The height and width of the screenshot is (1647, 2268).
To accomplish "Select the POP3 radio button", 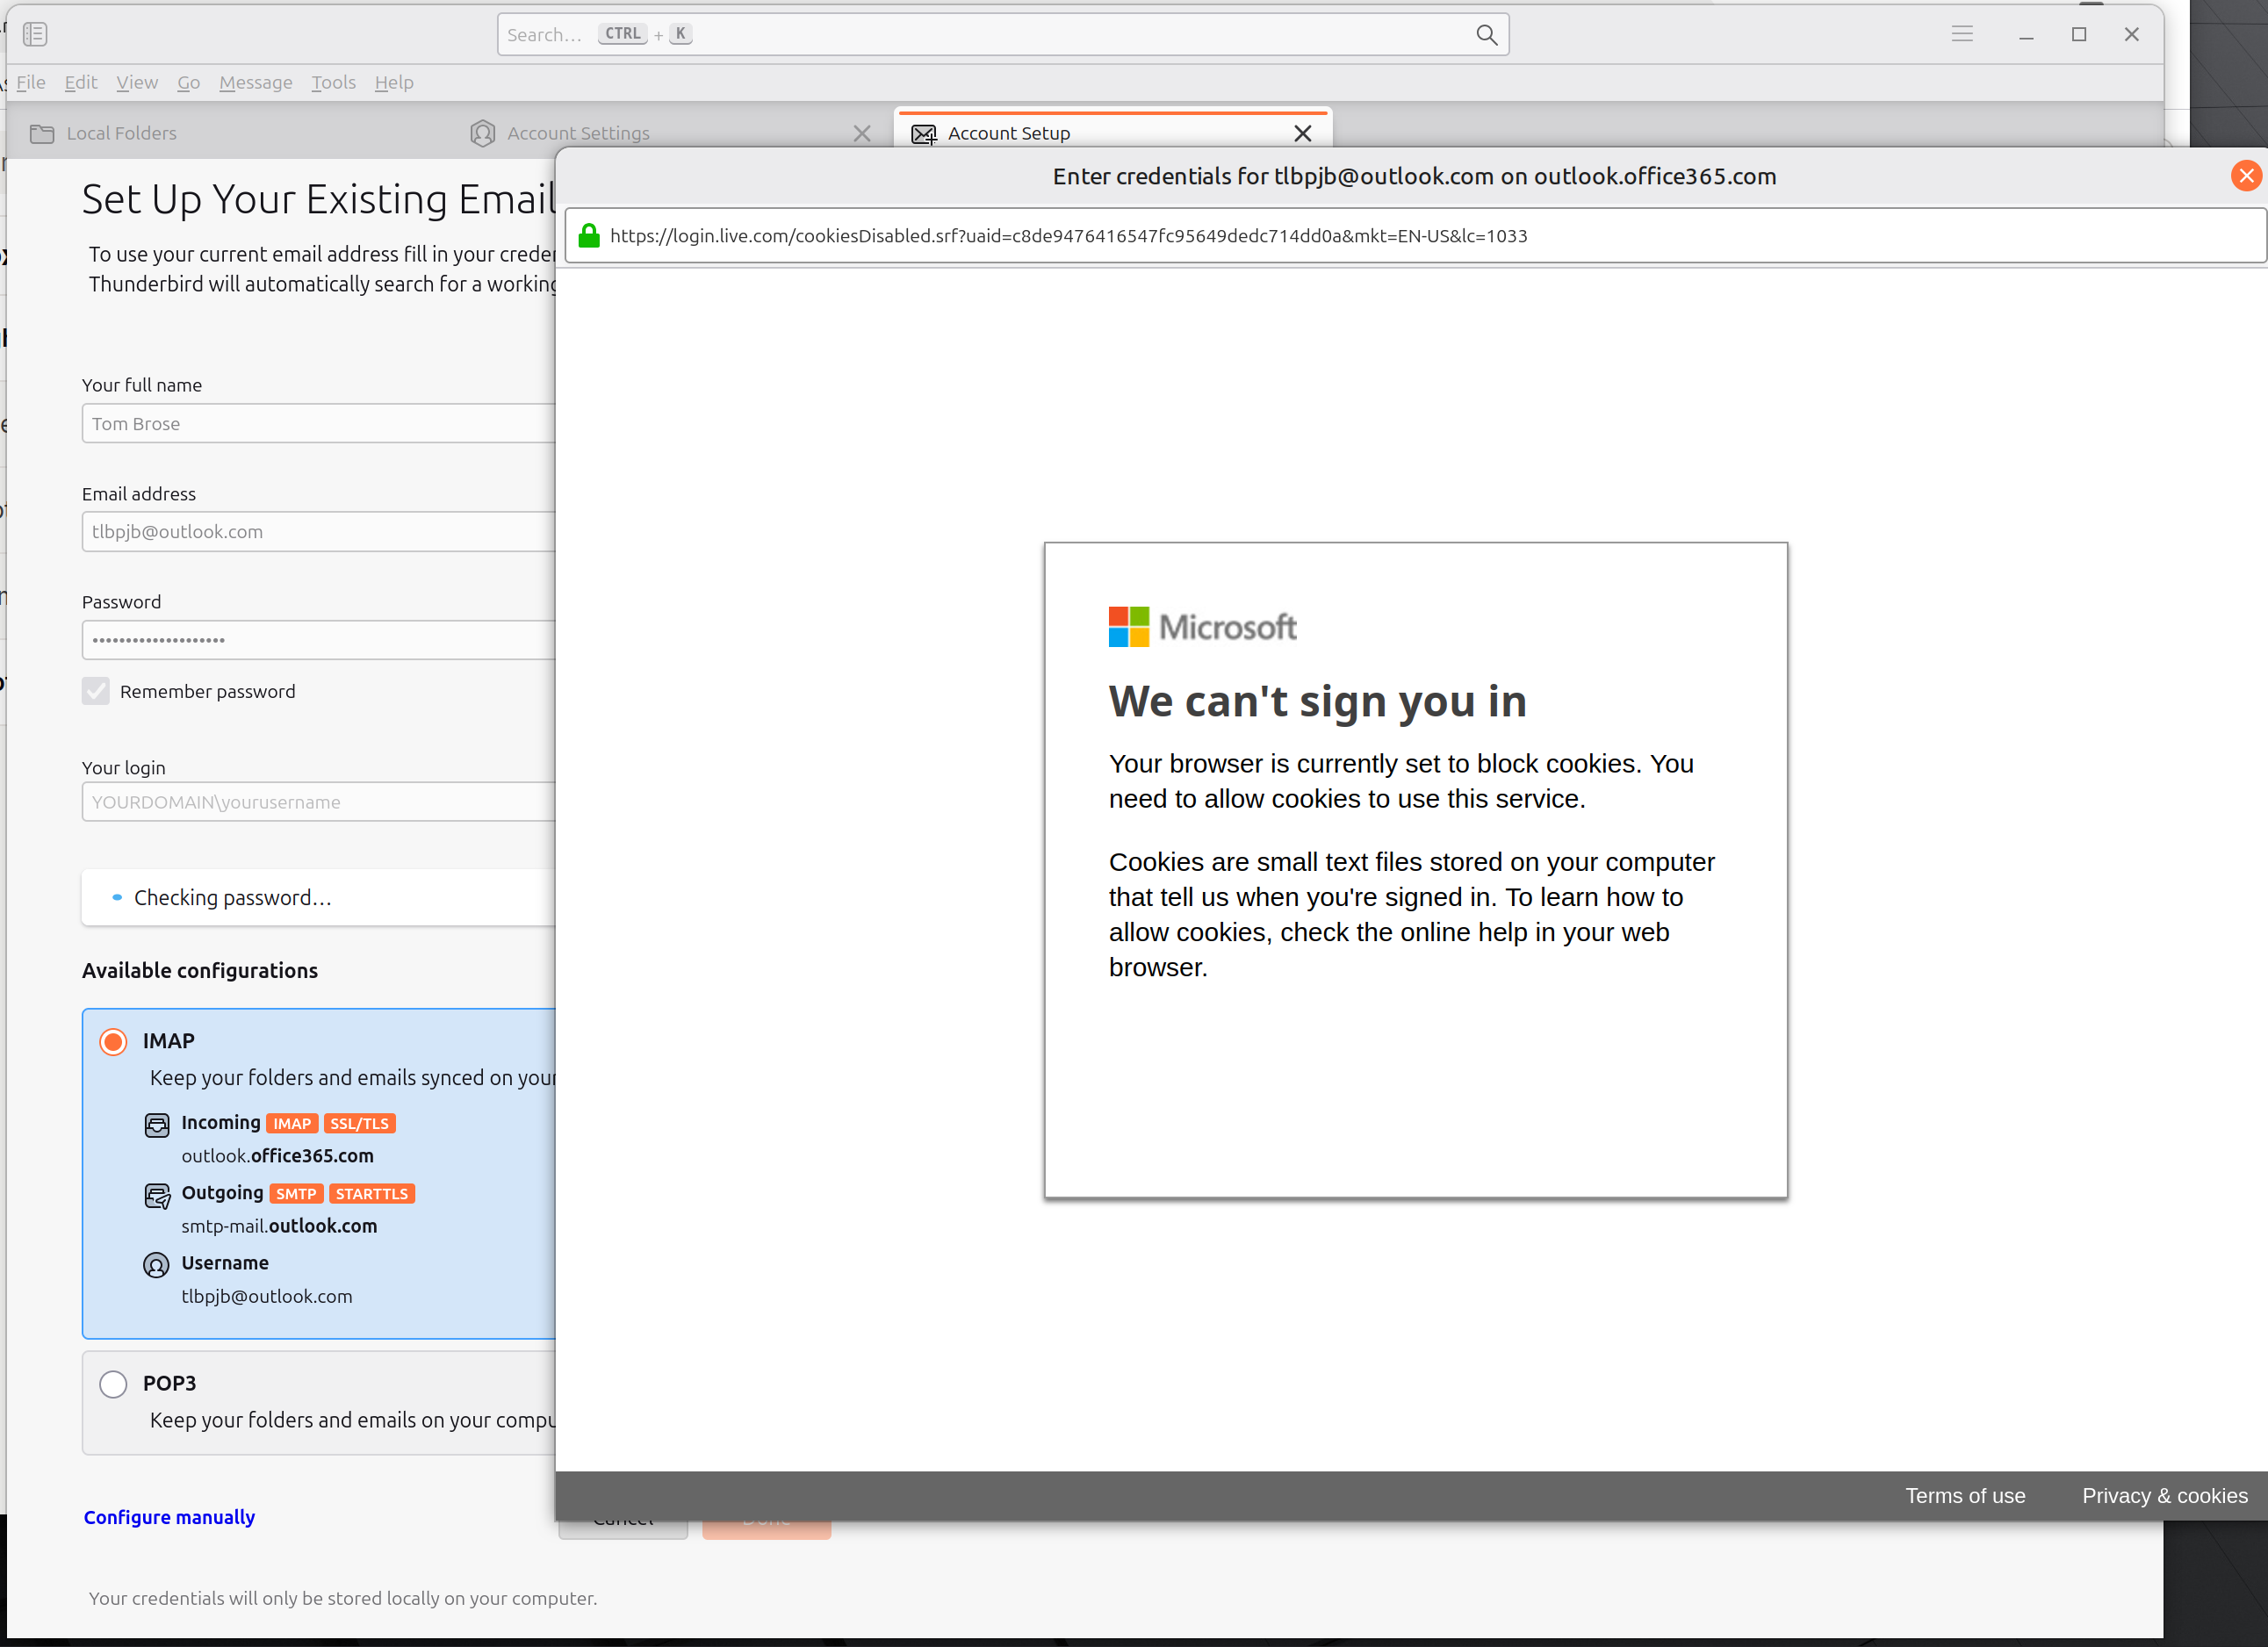I will pyautogui.click(x=113, y=1383).
